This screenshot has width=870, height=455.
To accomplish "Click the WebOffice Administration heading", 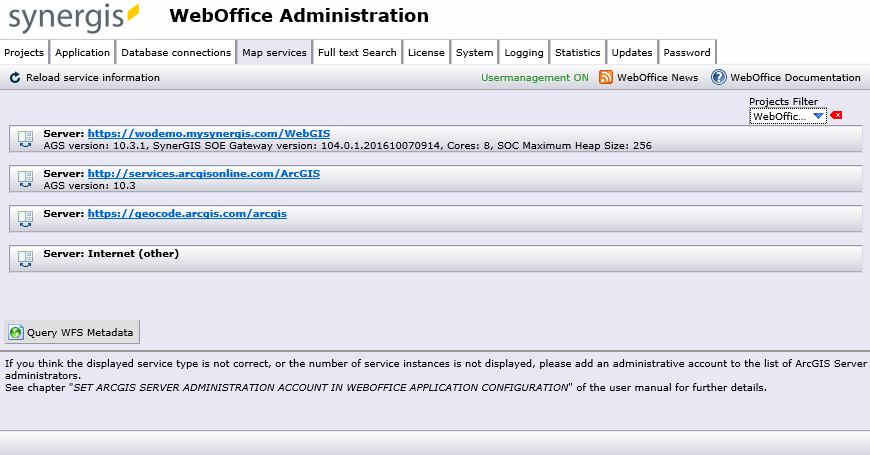I will coord(299,16).
